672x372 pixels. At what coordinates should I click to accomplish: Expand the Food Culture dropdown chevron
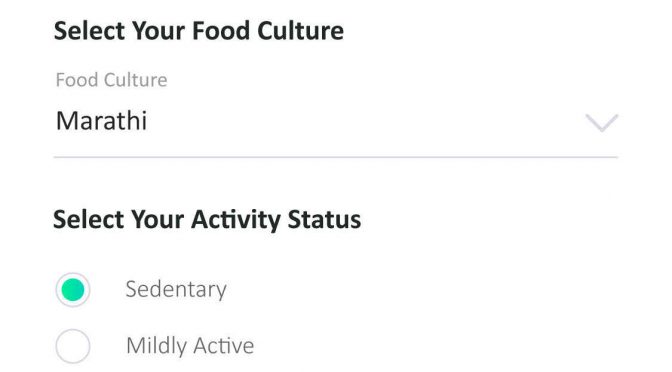pos(602,123)
